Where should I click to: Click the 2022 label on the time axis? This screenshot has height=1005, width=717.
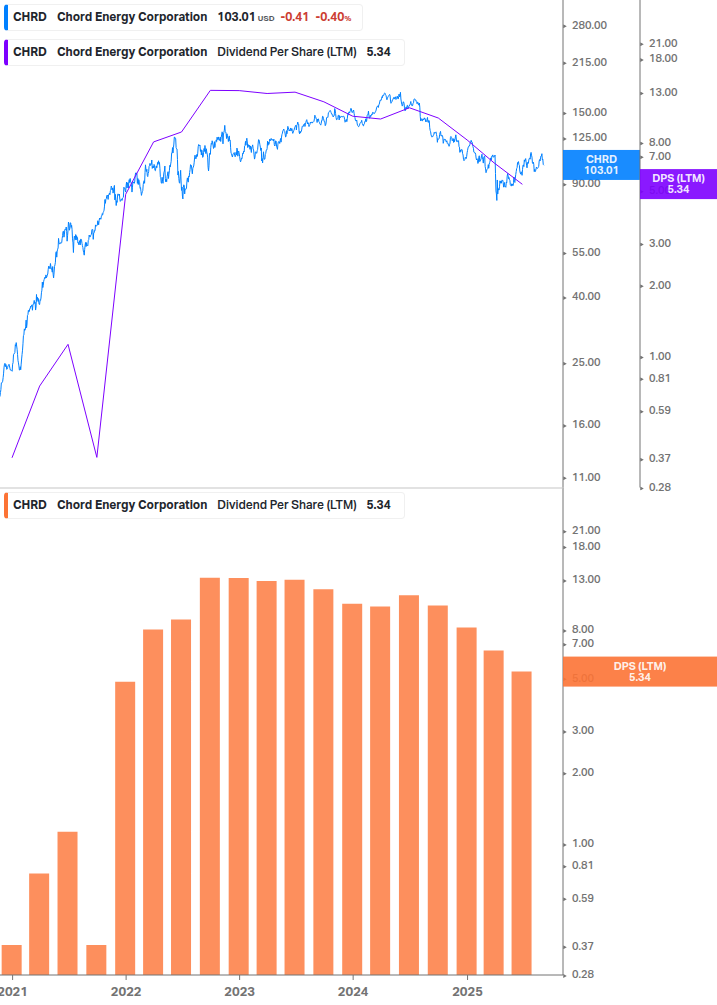pyautogui.click(x=126, y=992)
